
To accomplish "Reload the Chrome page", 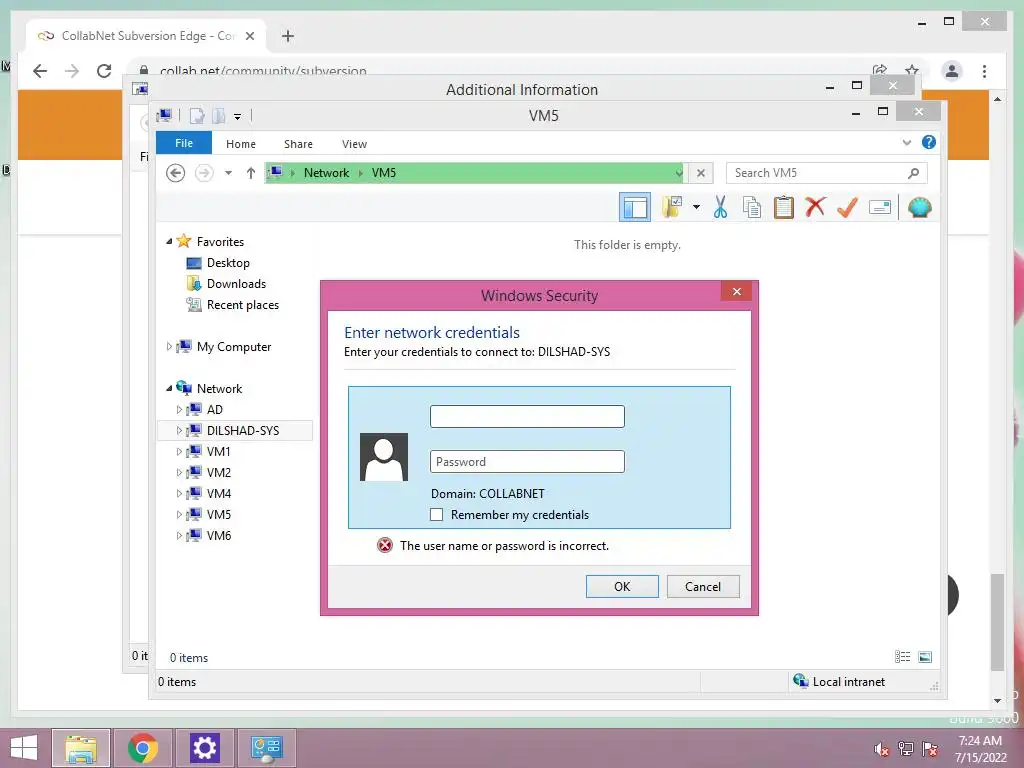I will coord(104,71).
